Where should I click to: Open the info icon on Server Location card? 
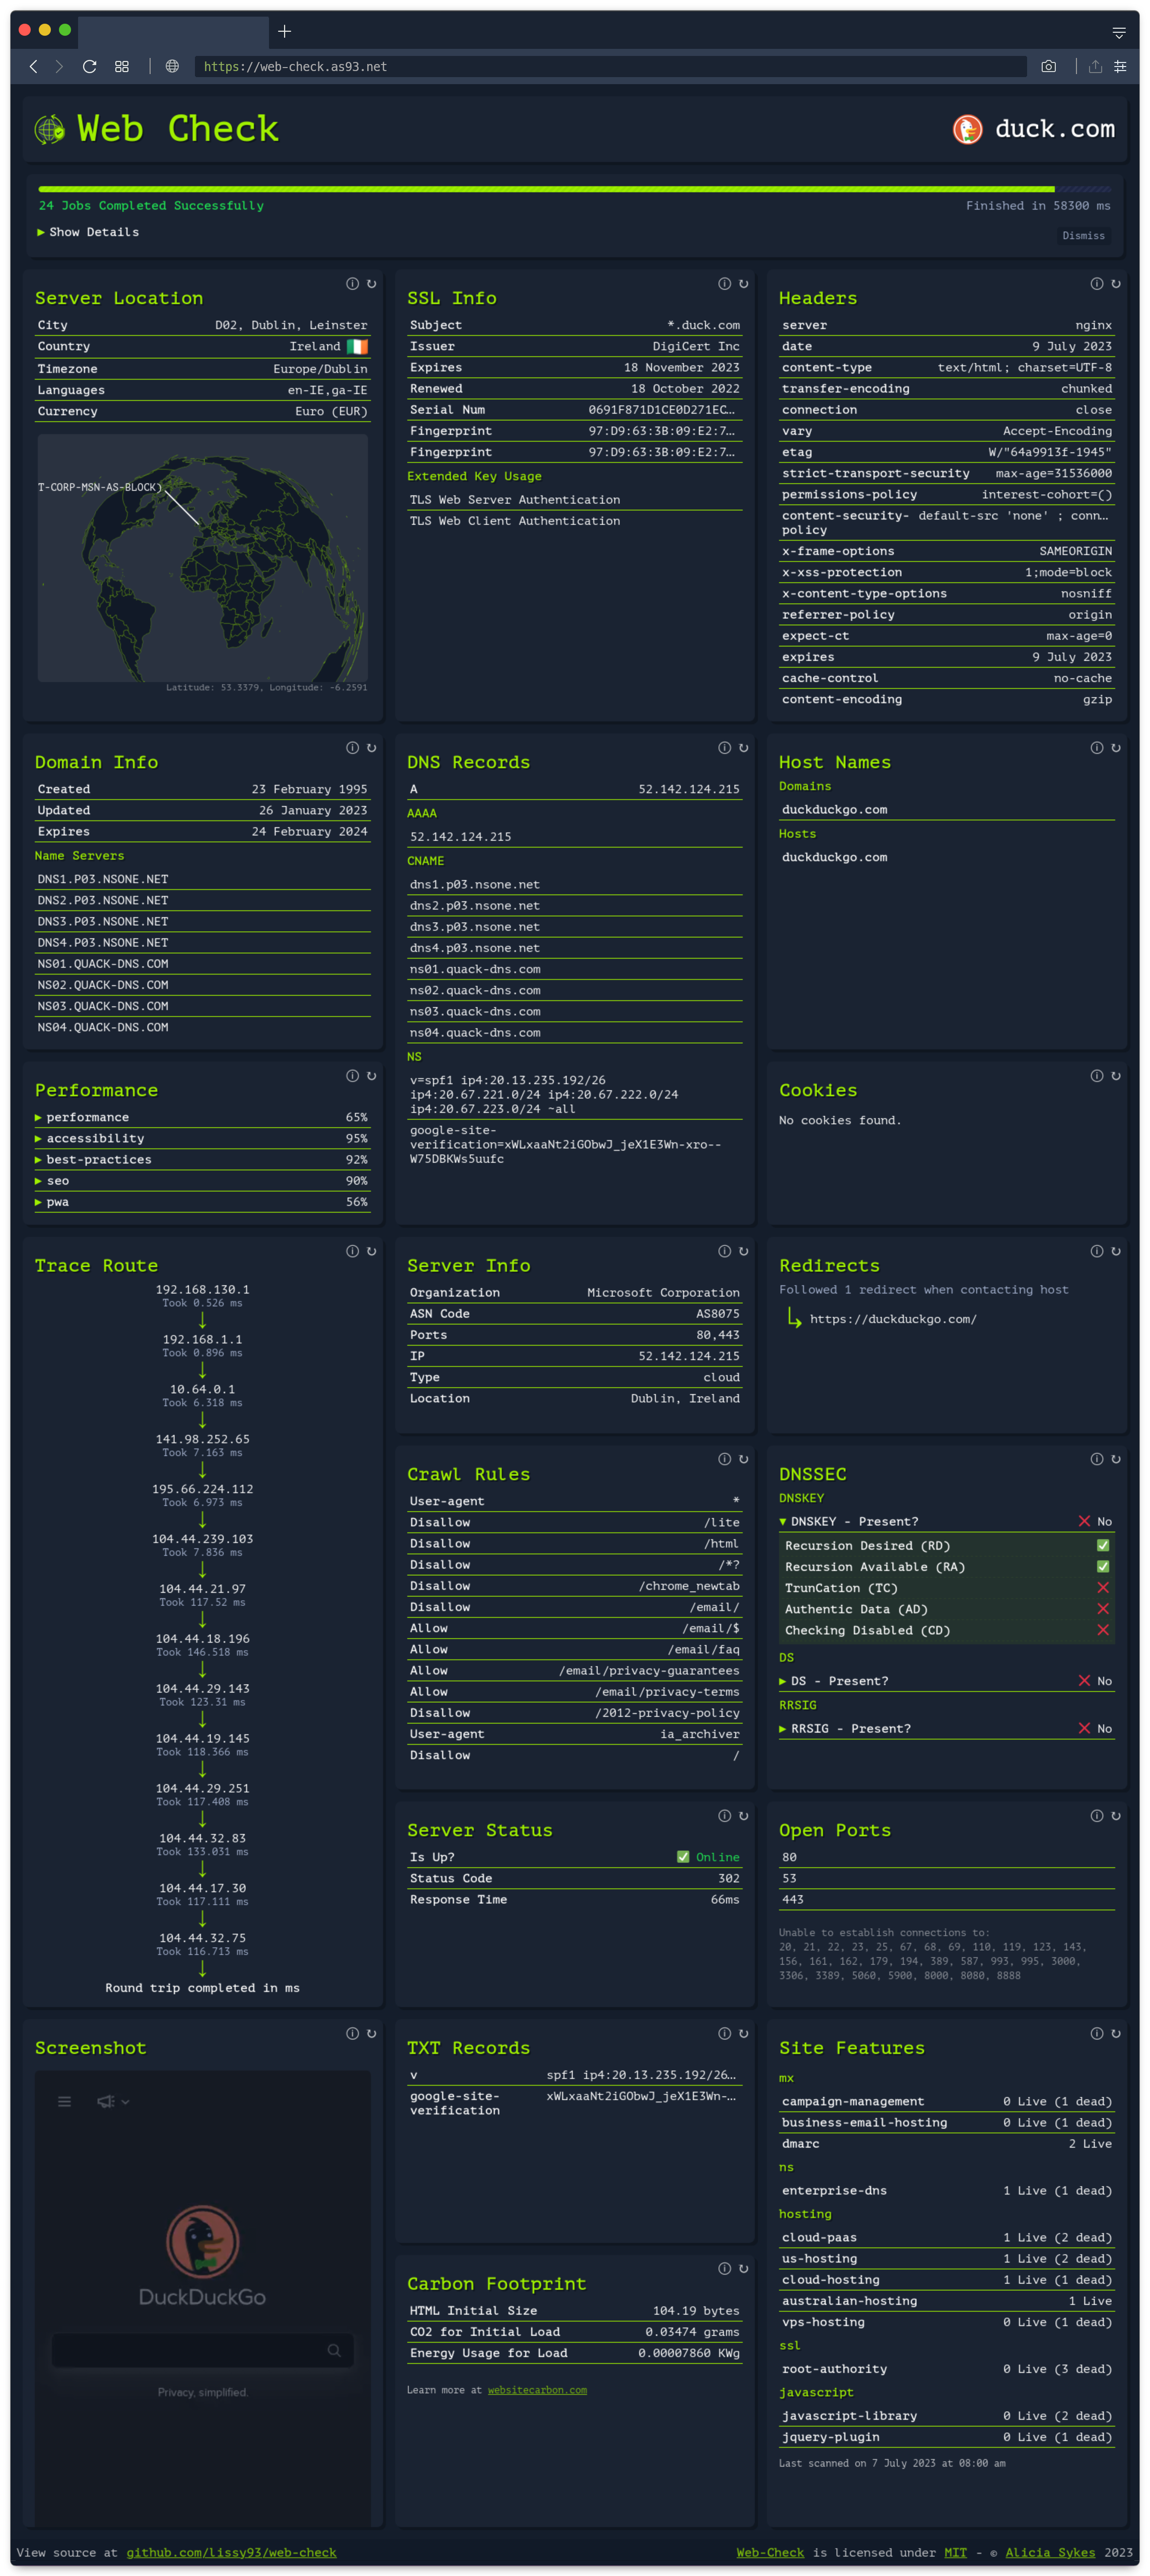tap(352, 284)
